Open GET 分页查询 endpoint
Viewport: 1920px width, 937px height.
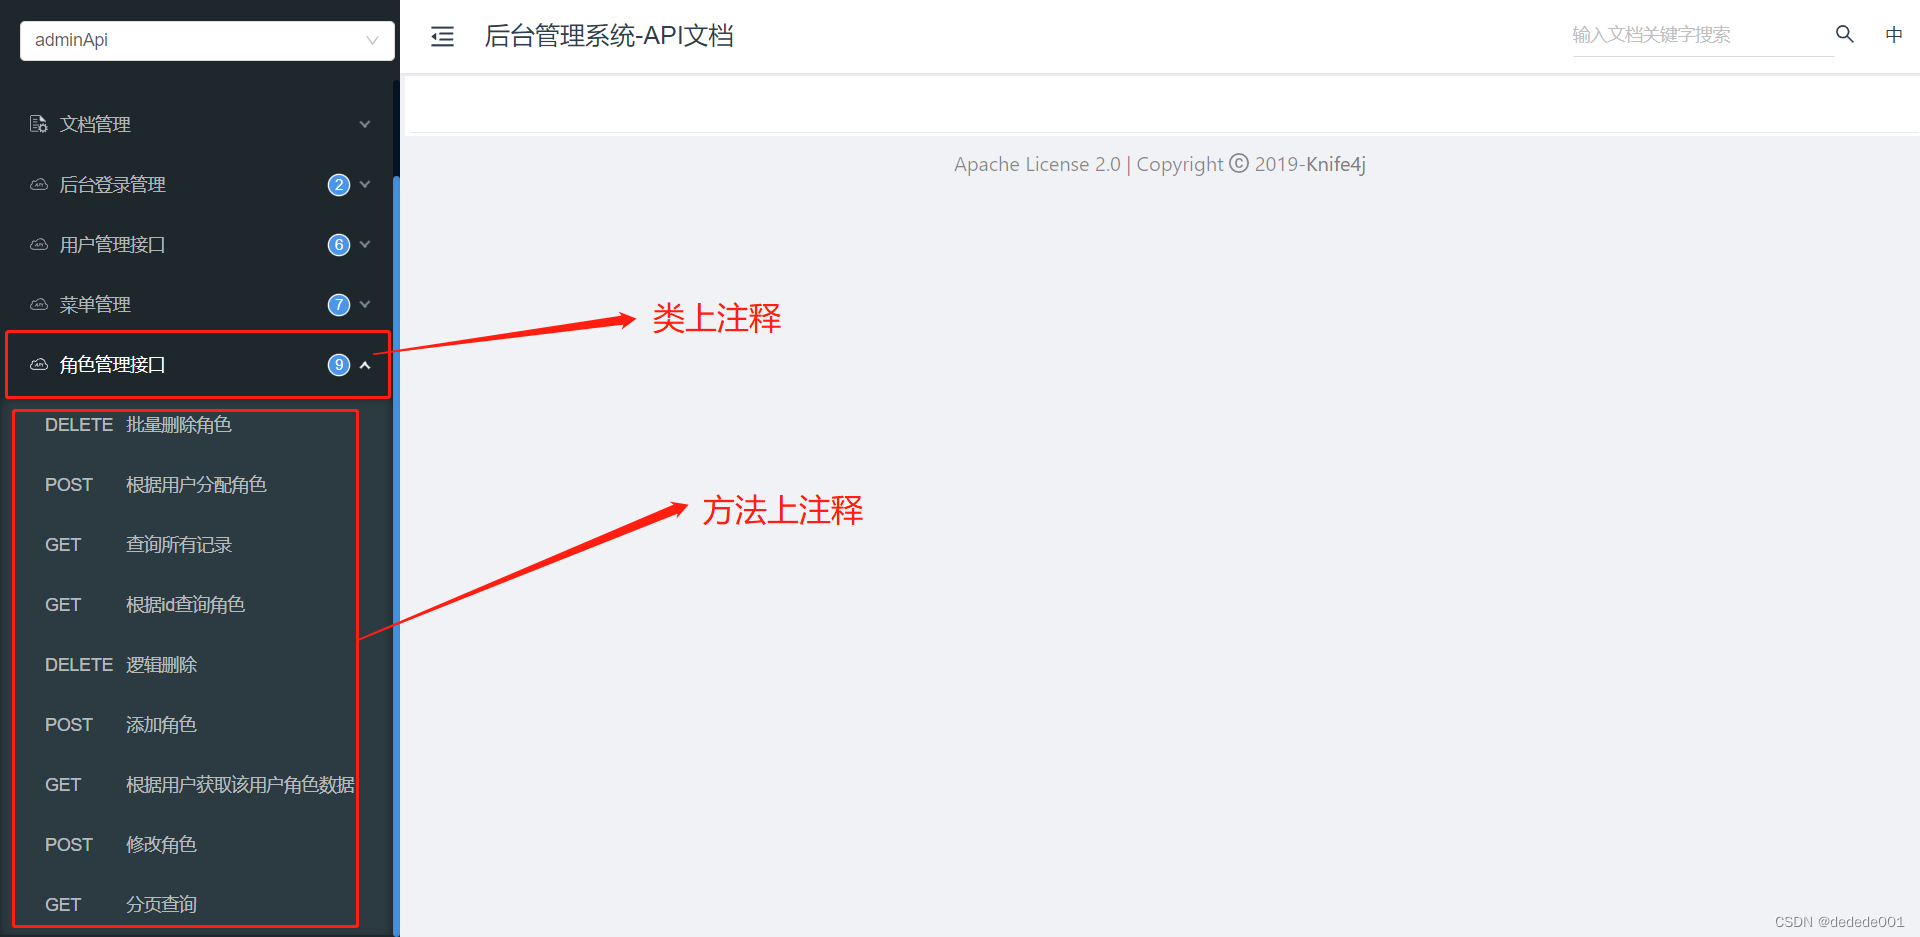click(186, 904)
